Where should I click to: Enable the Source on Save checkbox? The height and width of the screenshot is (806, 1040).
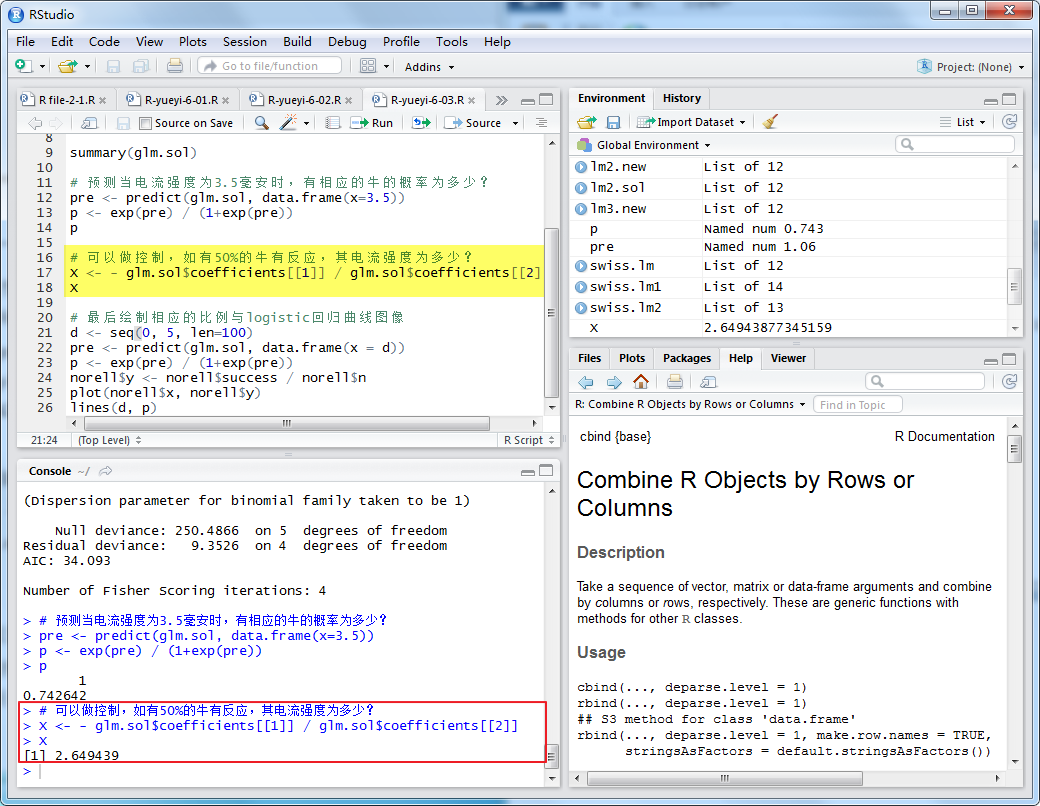(x=146, y=123)
